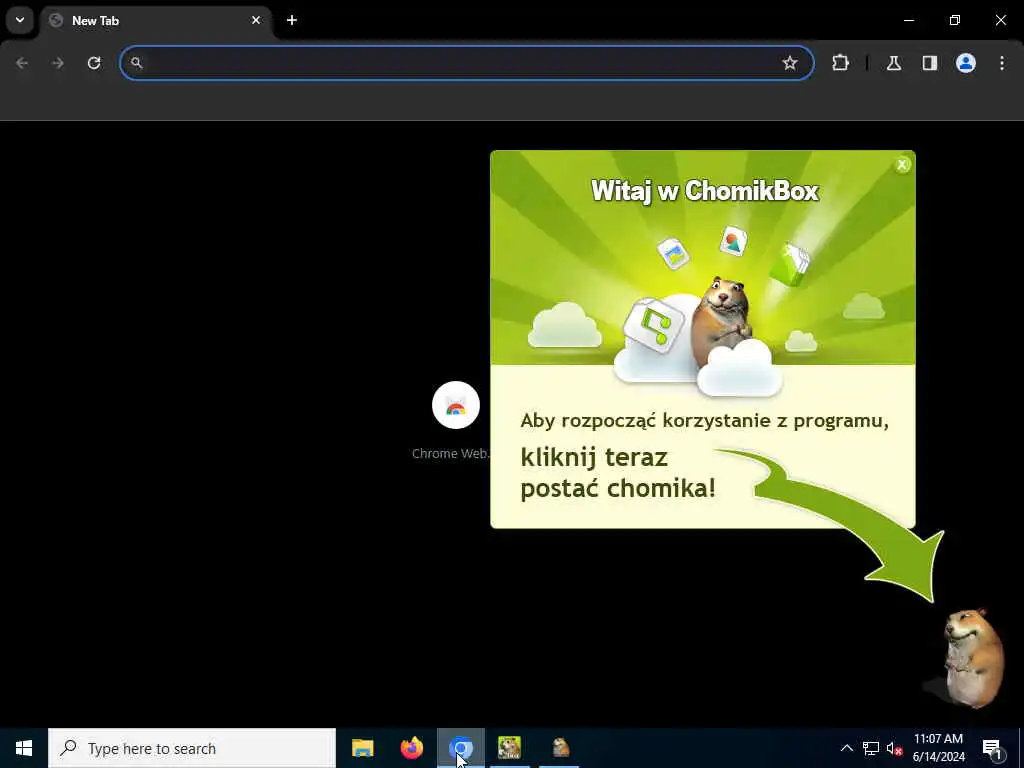The image size is (1024, 768).
Task: Expand the tab search dropdown
Action: pos(20,20)
